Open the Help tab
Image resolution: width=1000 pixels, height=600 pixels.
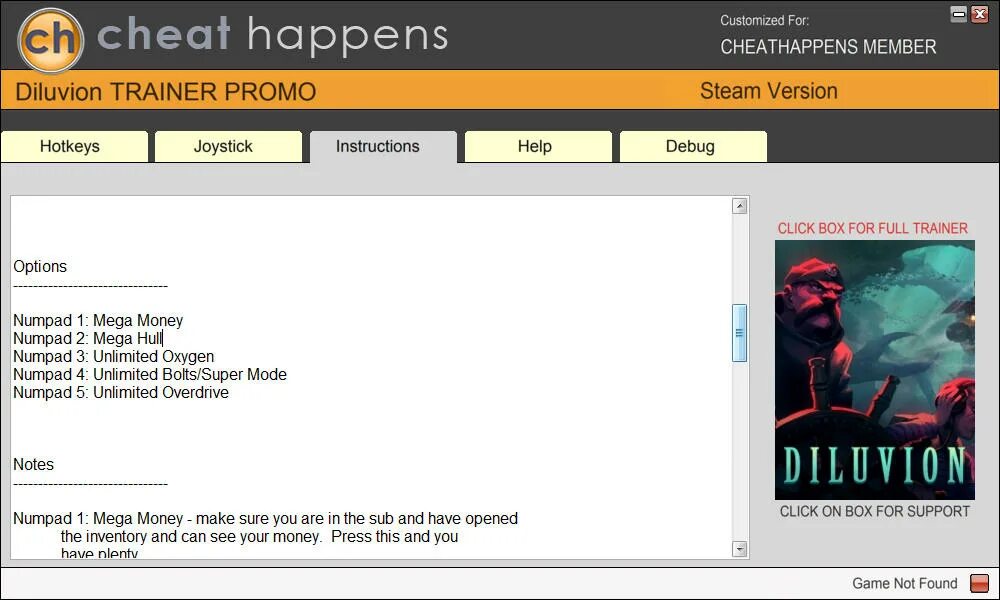pyautogui.click(x=538, y=147)
